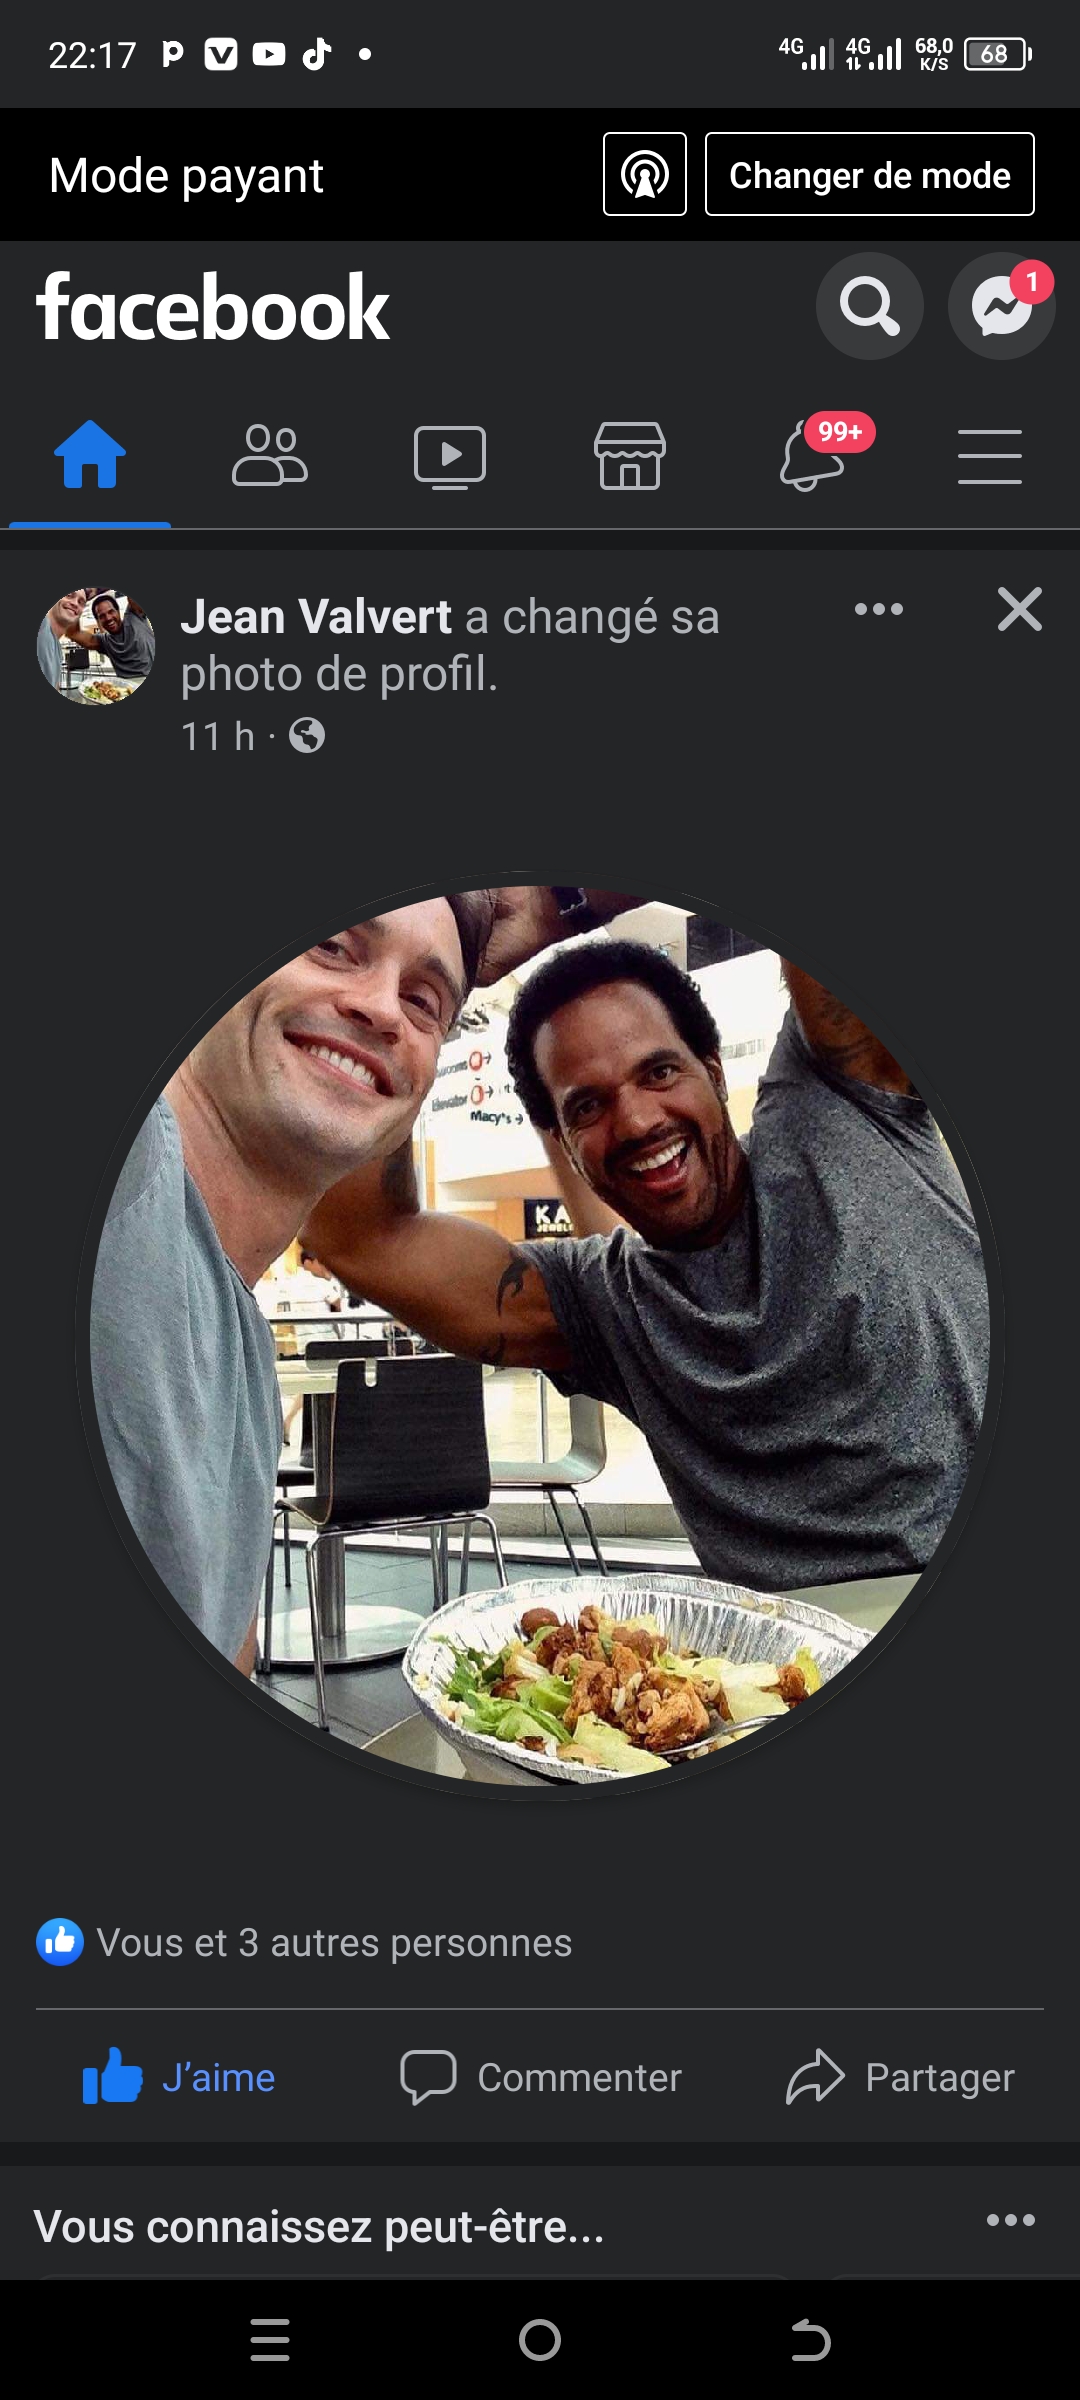
Task: Open post options three-dot menu
Action: pos(879,609)
